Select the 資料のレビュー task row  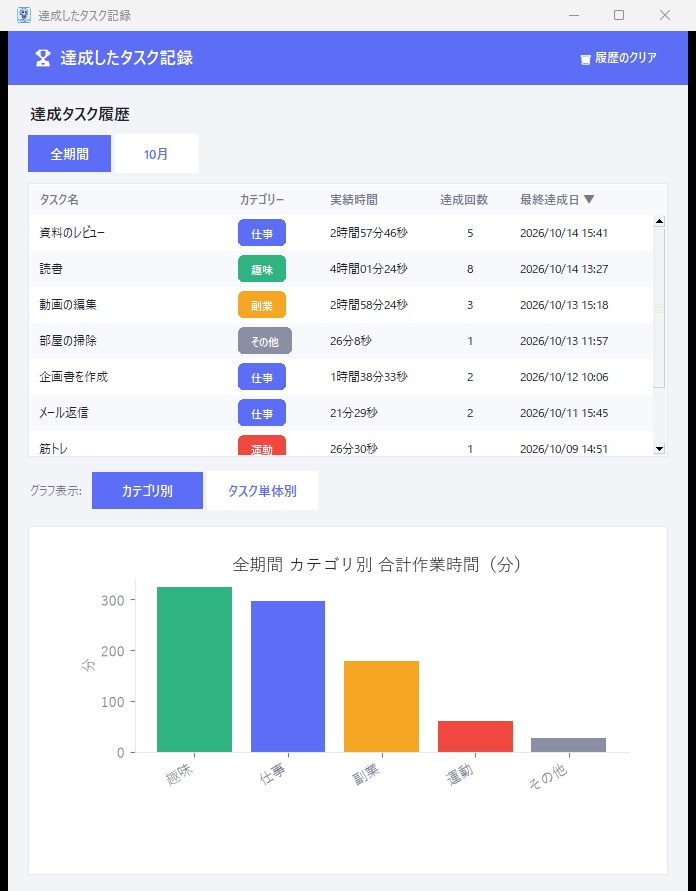point(341,233)
